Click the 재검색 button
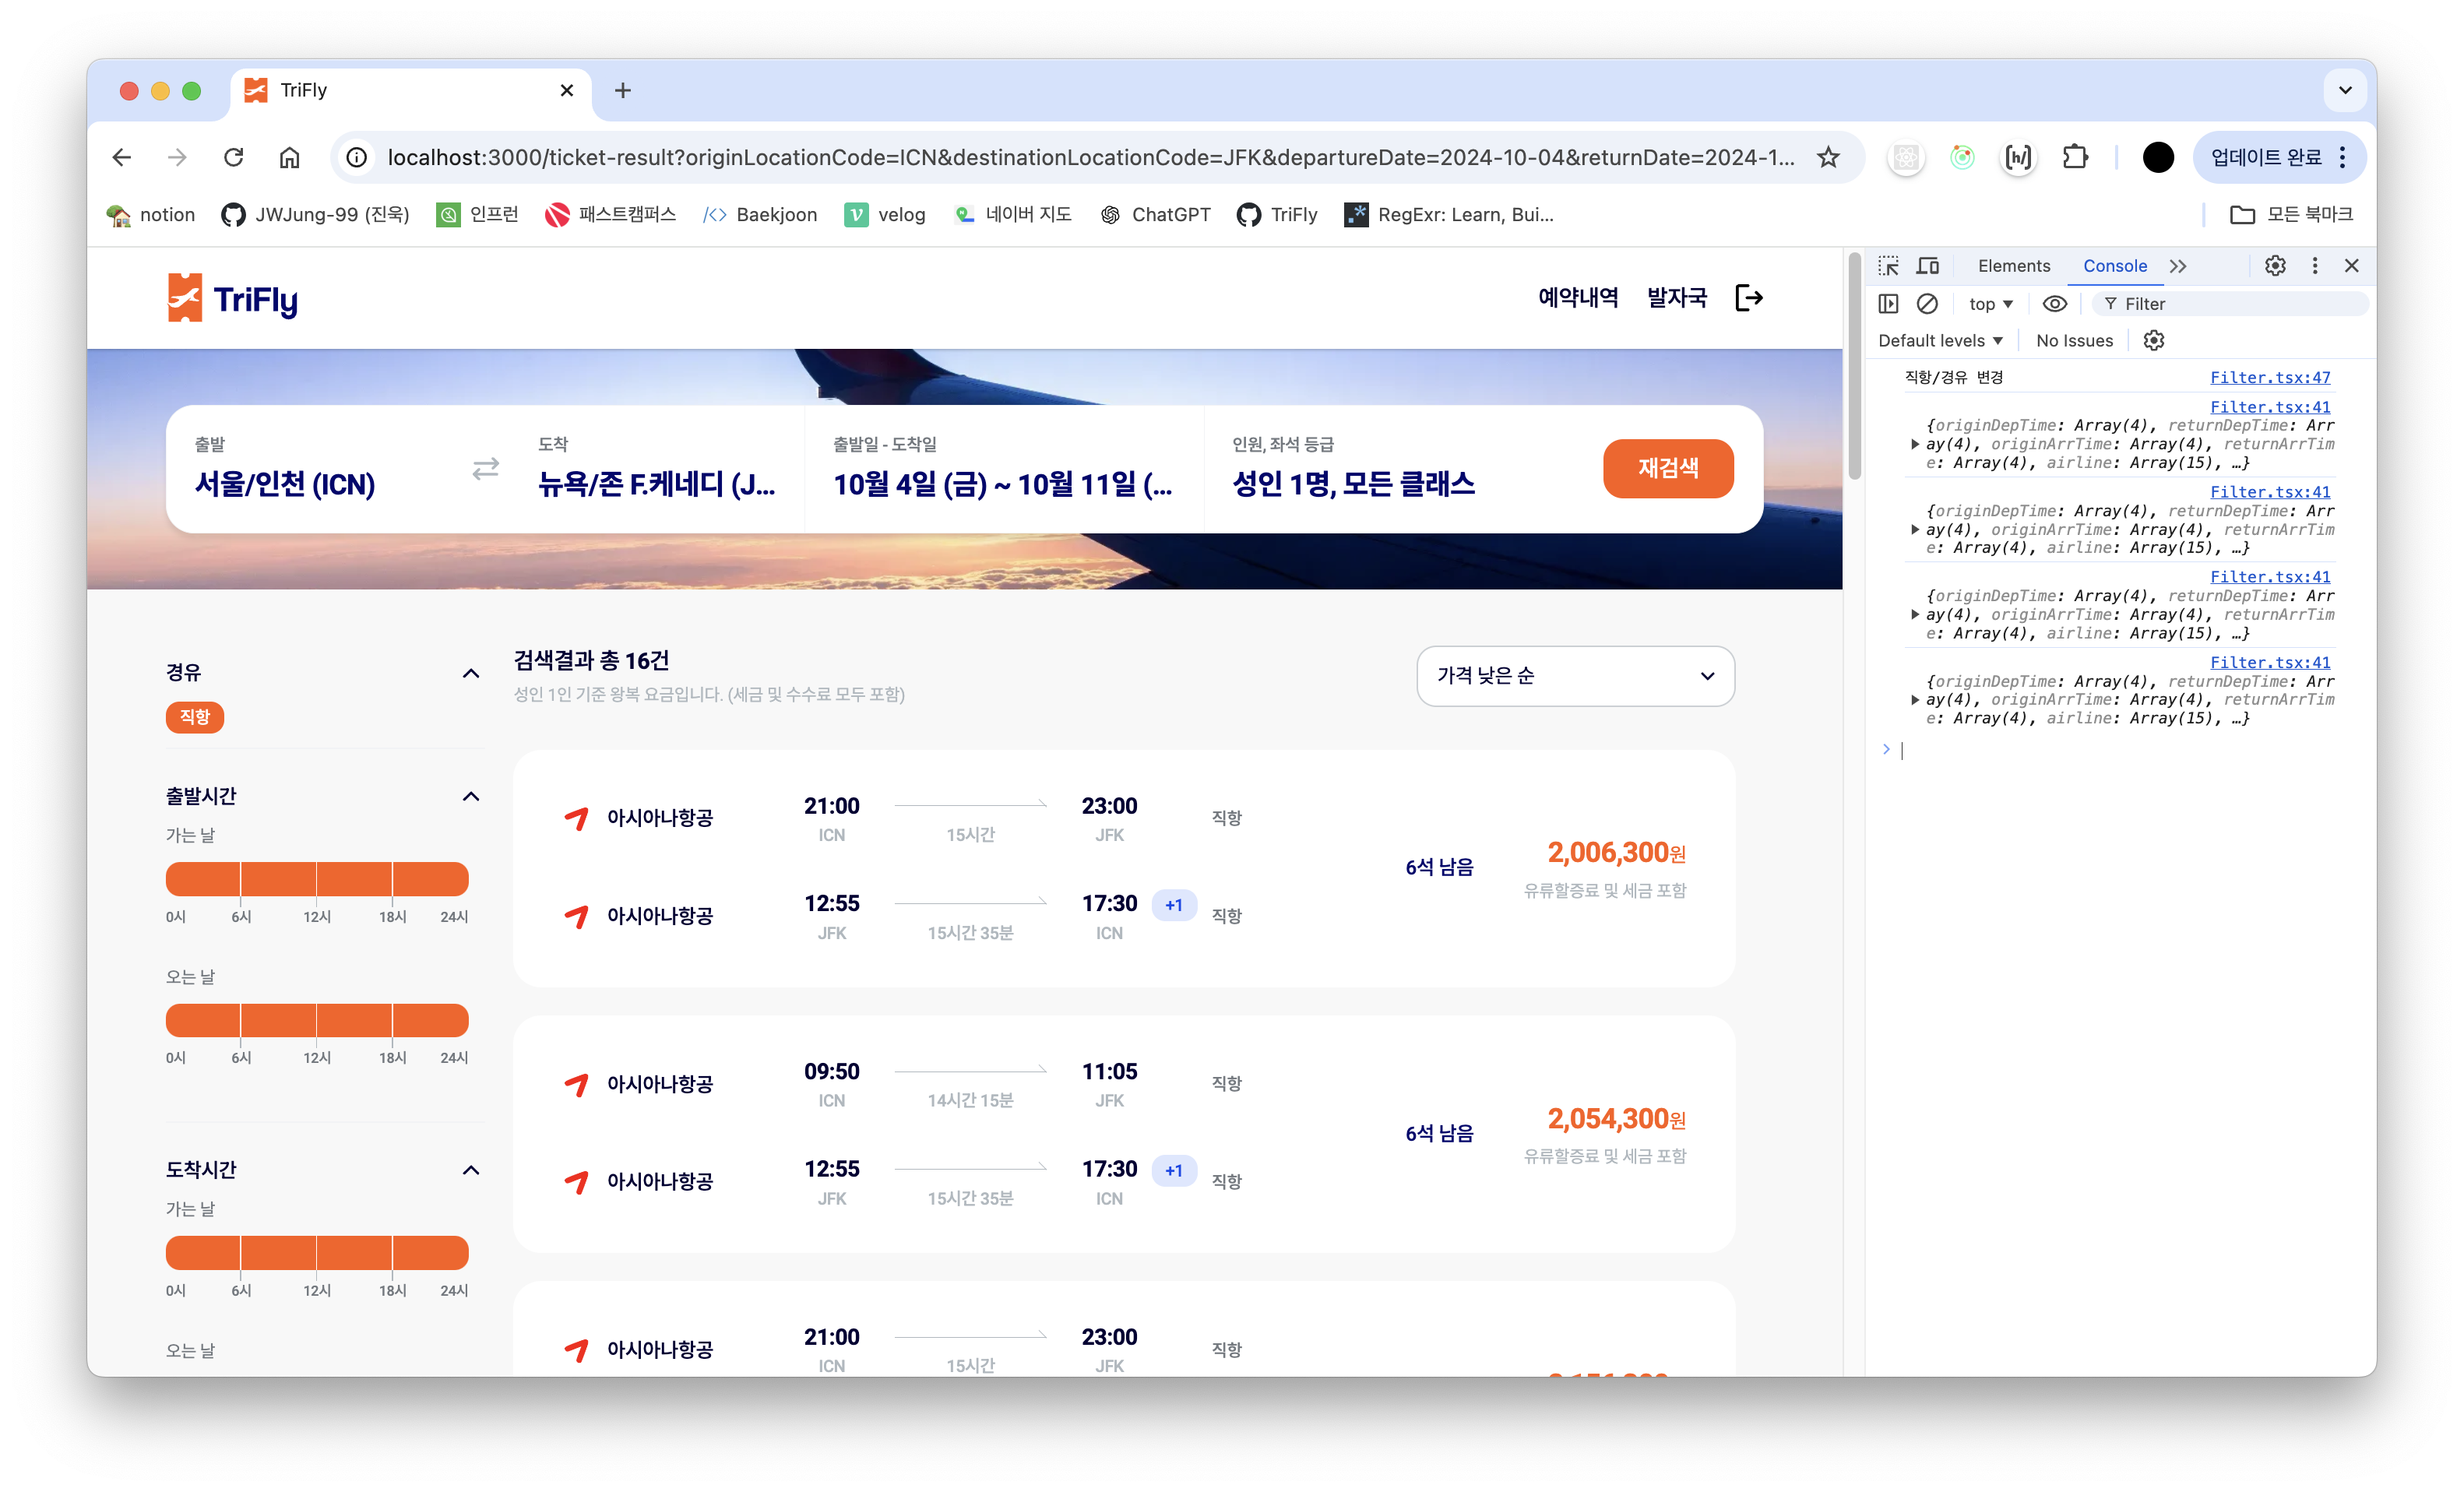Image resolution: width=2464 pixels, height=1492 pixels. [x=1667, y=468]
